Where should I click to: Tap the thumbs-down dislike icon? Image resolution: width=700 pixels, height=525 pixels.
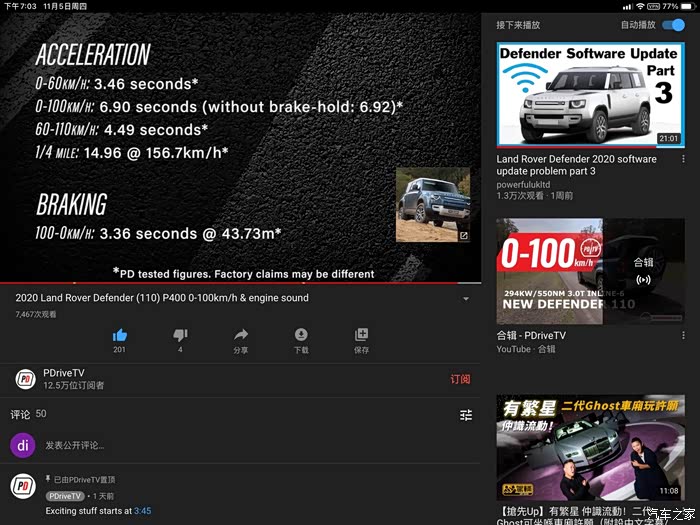pyautogui.click(x=180, y=335)
